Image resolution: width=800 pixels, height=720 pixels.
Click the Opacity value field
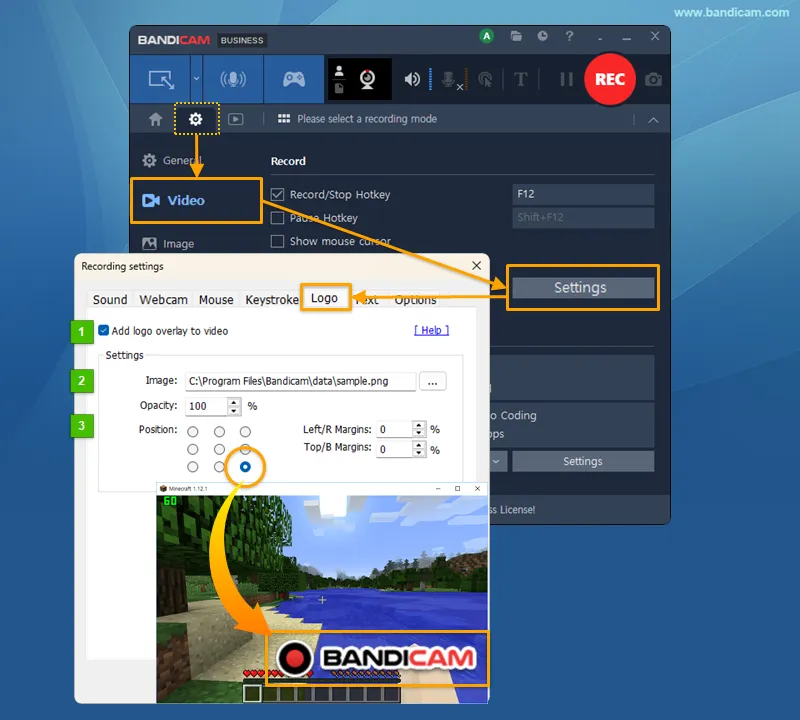click(x=206, y=406)
